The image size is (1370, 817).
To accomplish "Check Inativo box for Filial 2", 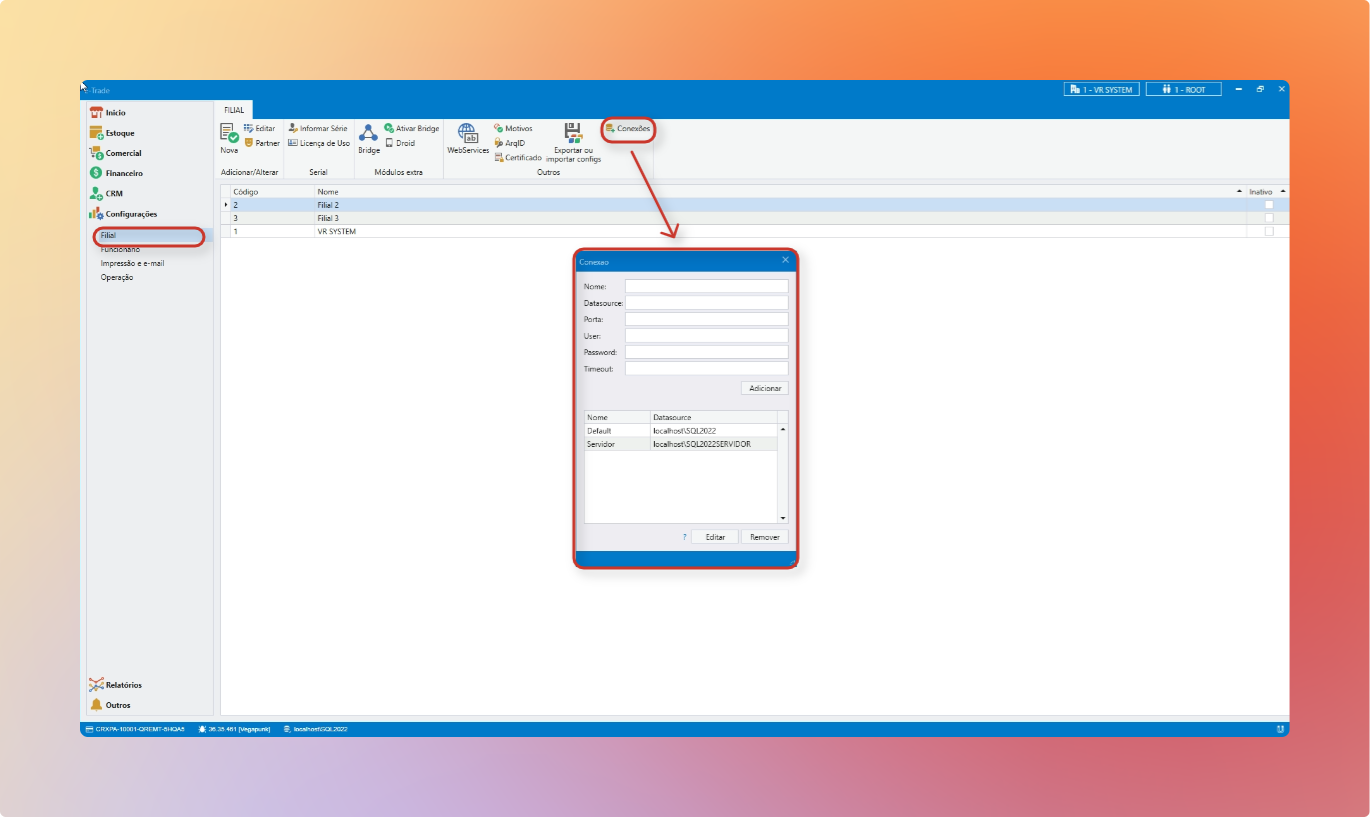I will [x=1269, y=205].
